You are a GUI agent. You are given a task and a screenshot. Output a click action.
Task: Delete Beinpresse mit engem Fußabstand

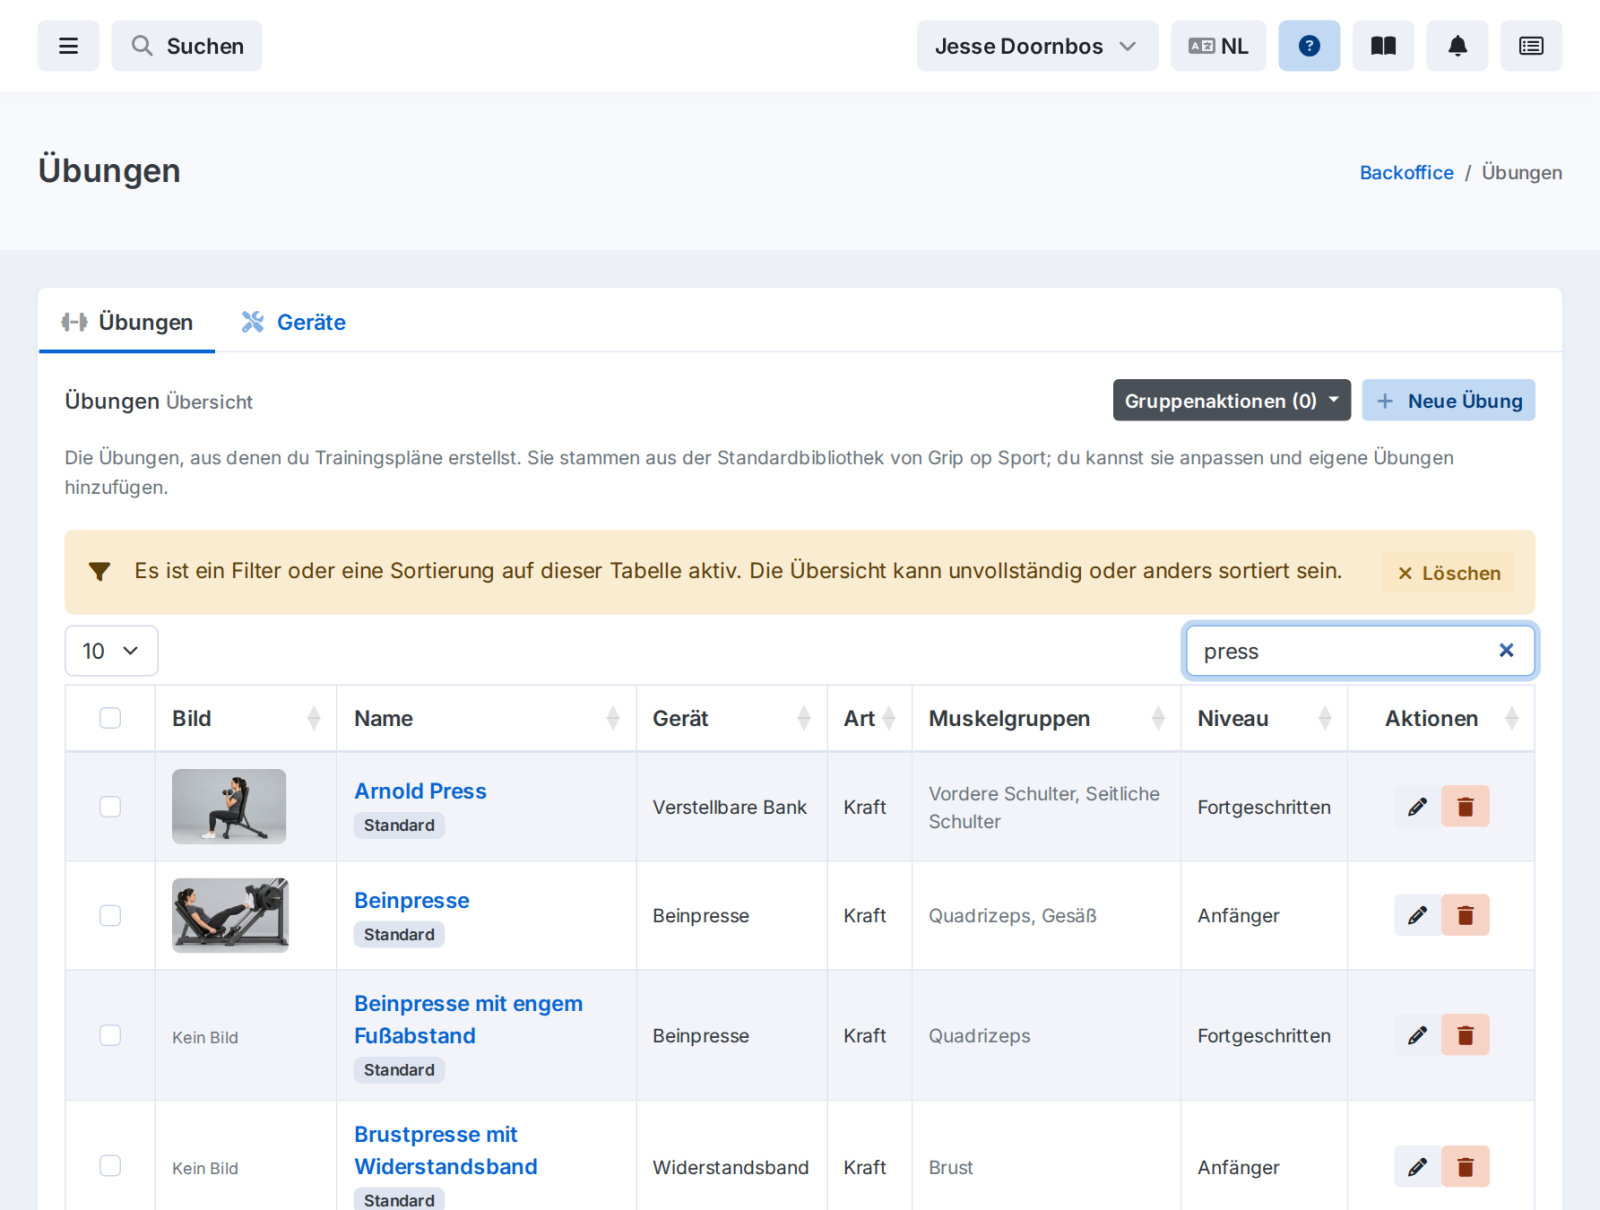pos(1465,1035)
